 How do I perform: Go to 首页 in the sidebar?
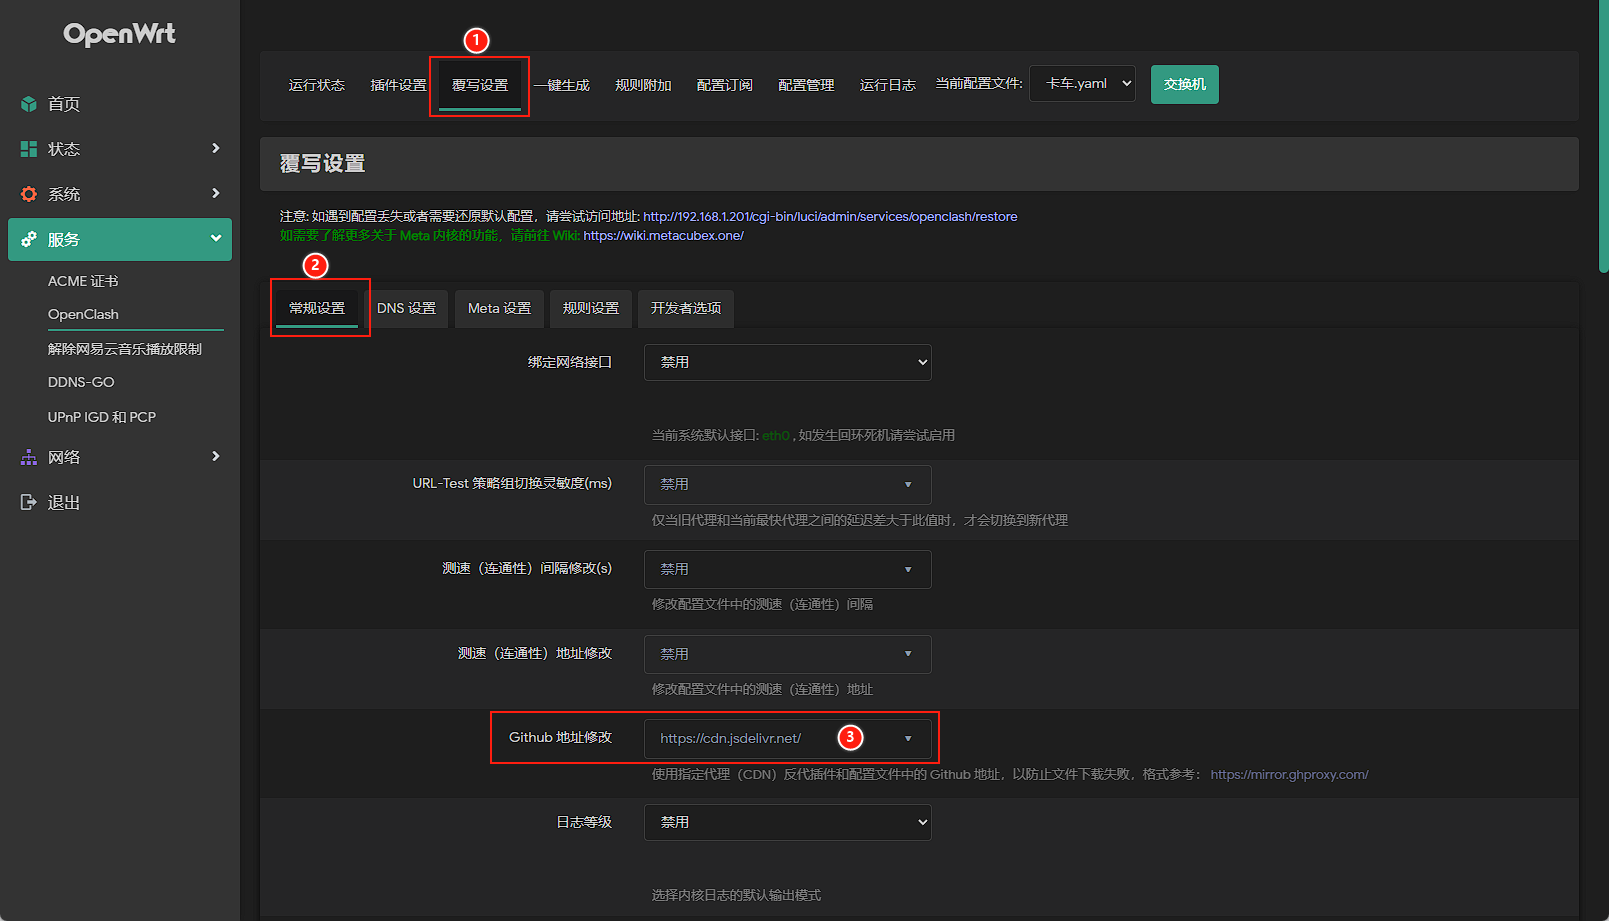64,104
